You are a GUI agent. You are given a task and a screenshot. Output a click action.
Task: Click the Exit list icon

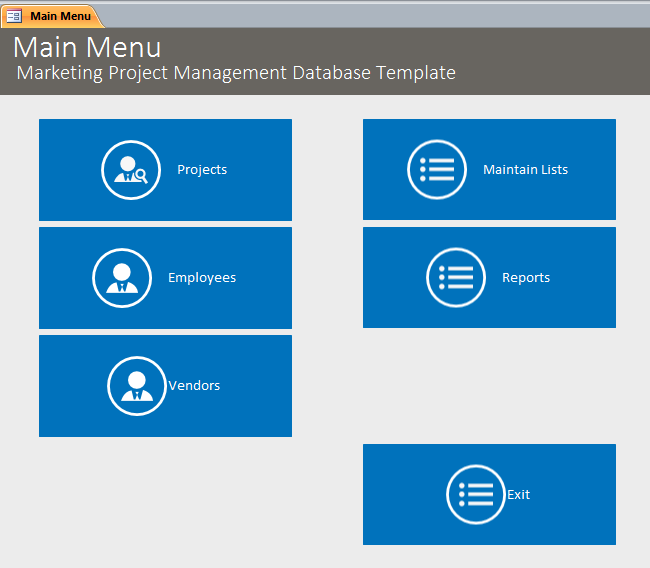[x=476, y=495]
